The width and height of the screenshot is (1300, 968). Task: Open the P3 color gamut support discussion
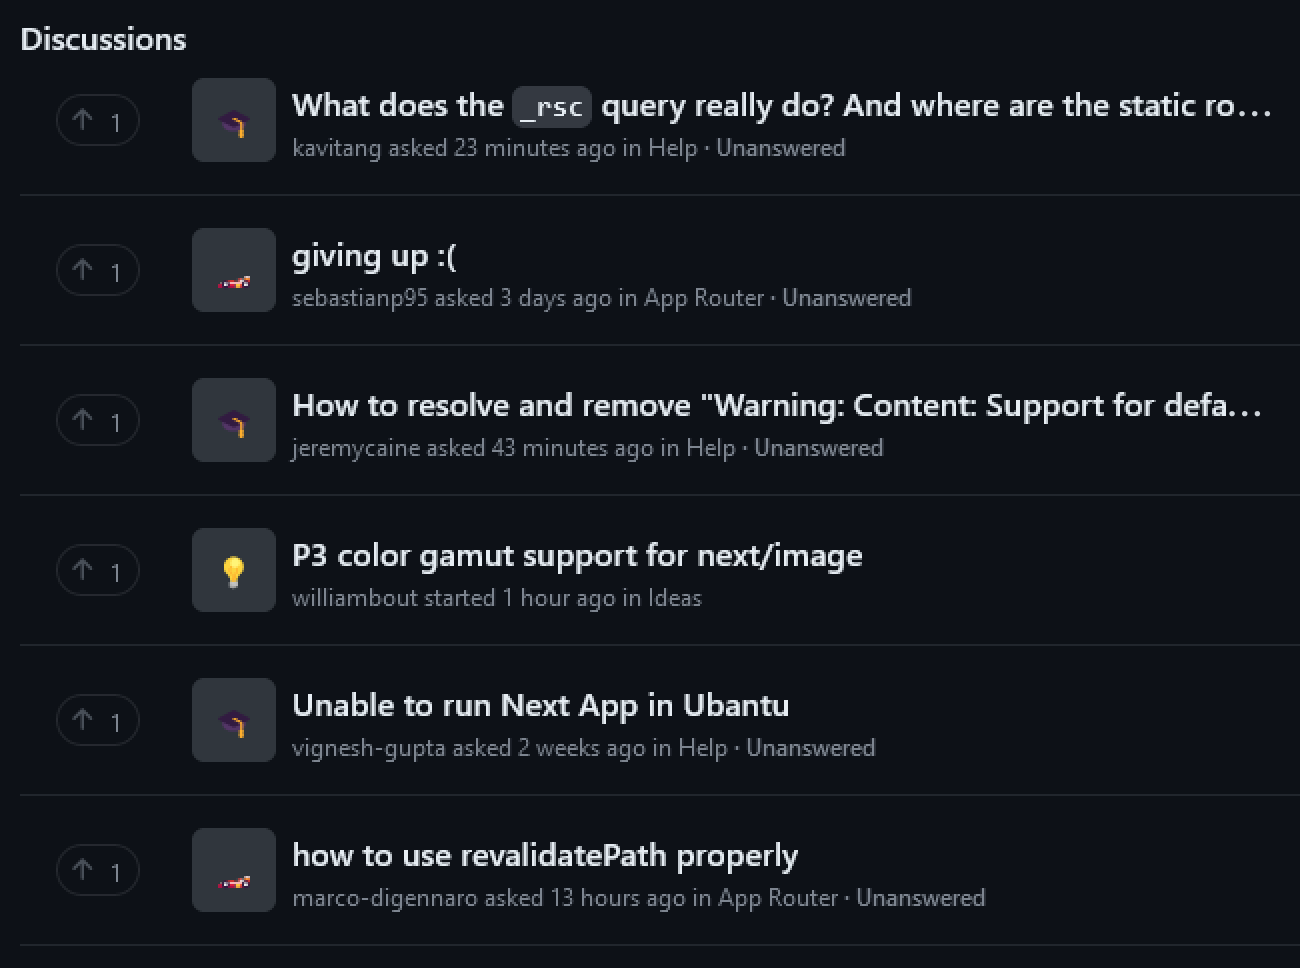pos(577,556)
